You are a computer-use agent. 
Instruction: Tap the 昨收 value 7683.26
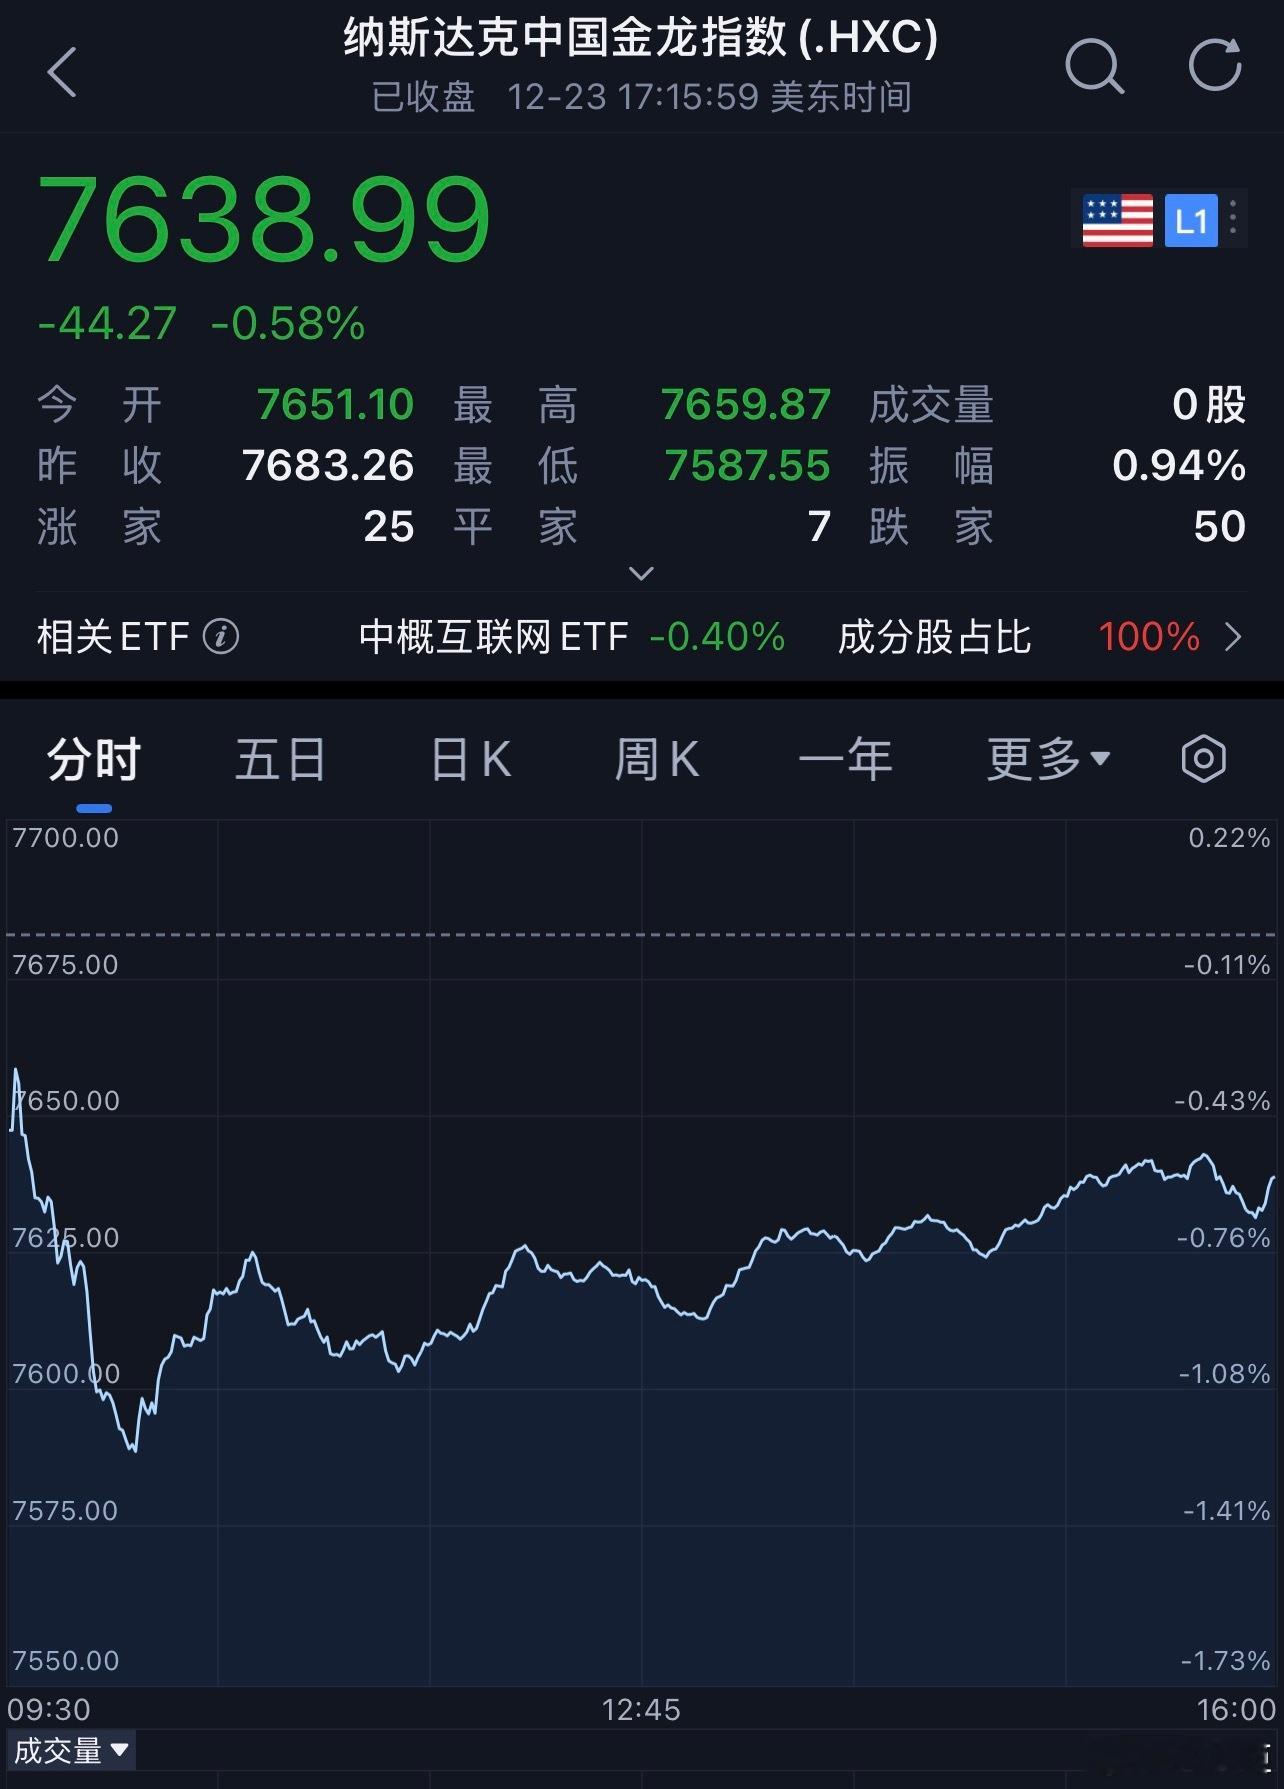328,465
